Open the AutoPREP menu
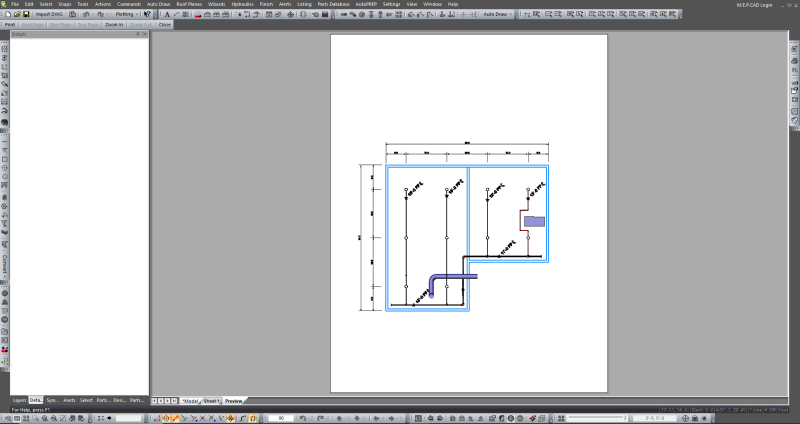 pos(366,4)
